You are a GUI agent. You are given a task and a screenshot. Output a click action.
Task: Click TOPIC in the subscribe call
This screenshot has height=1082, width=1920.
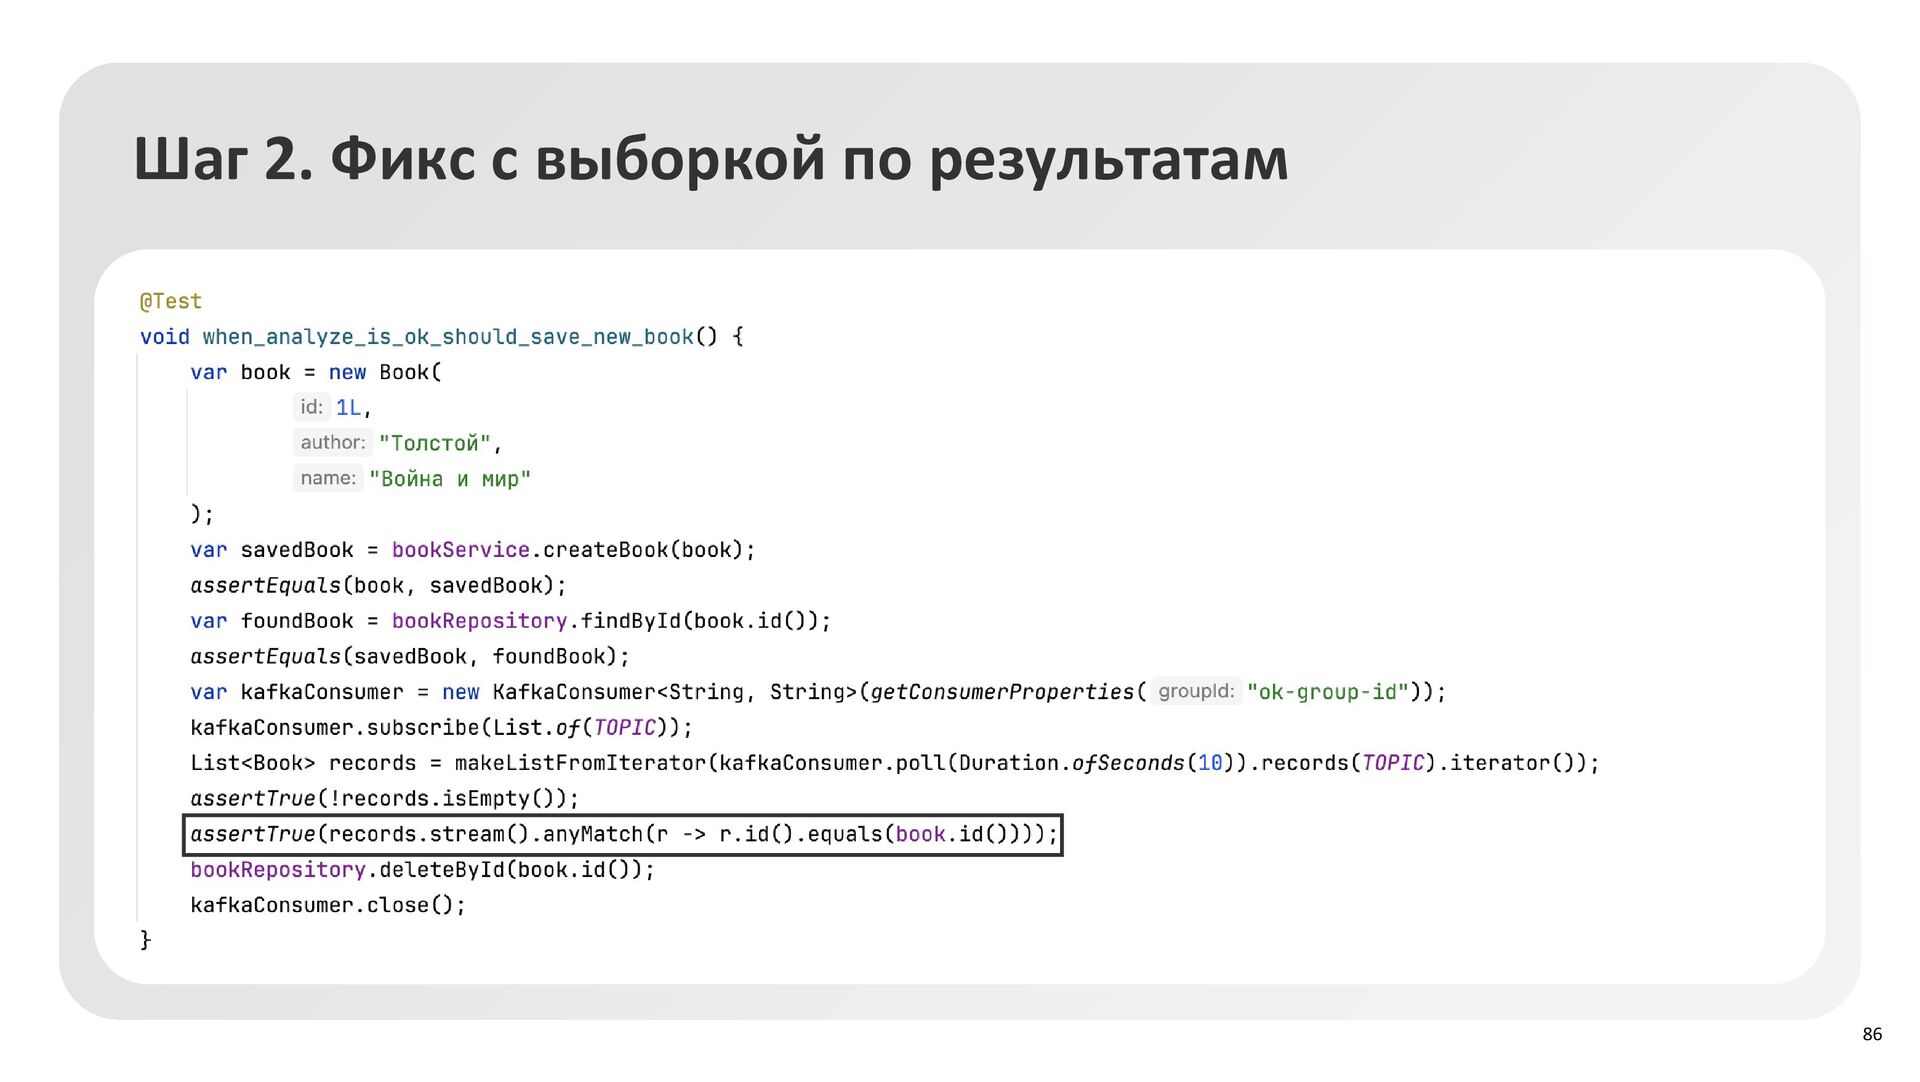[624, 728]
